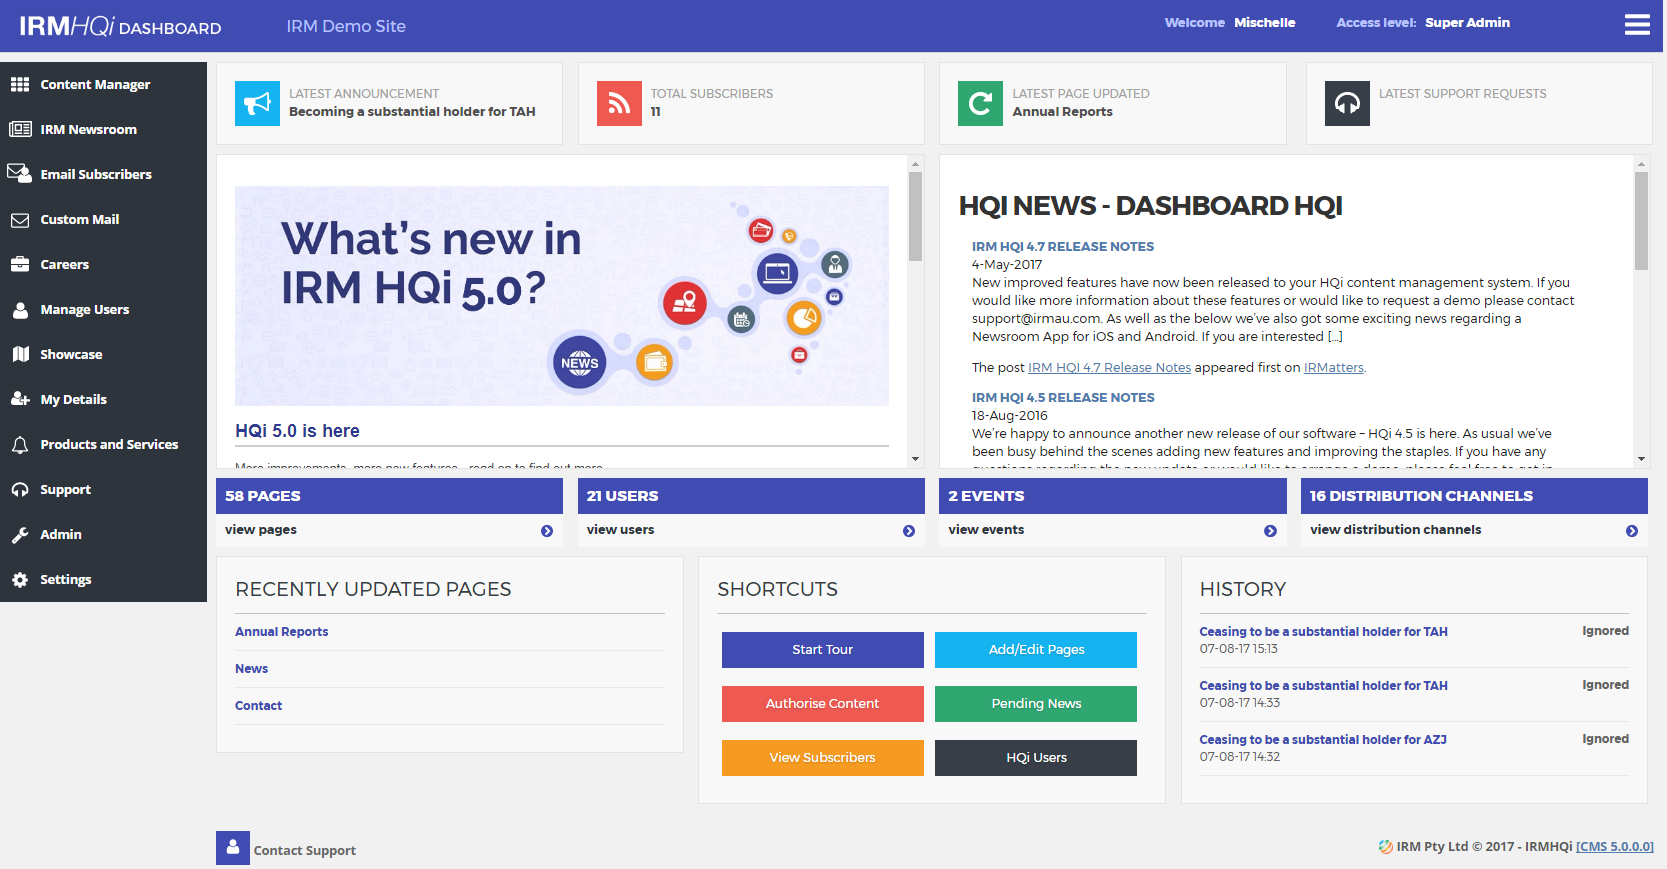Open history item for AZJ substantial holder
This screenshot has width=1667, height=869.
tap(1323, 740)
